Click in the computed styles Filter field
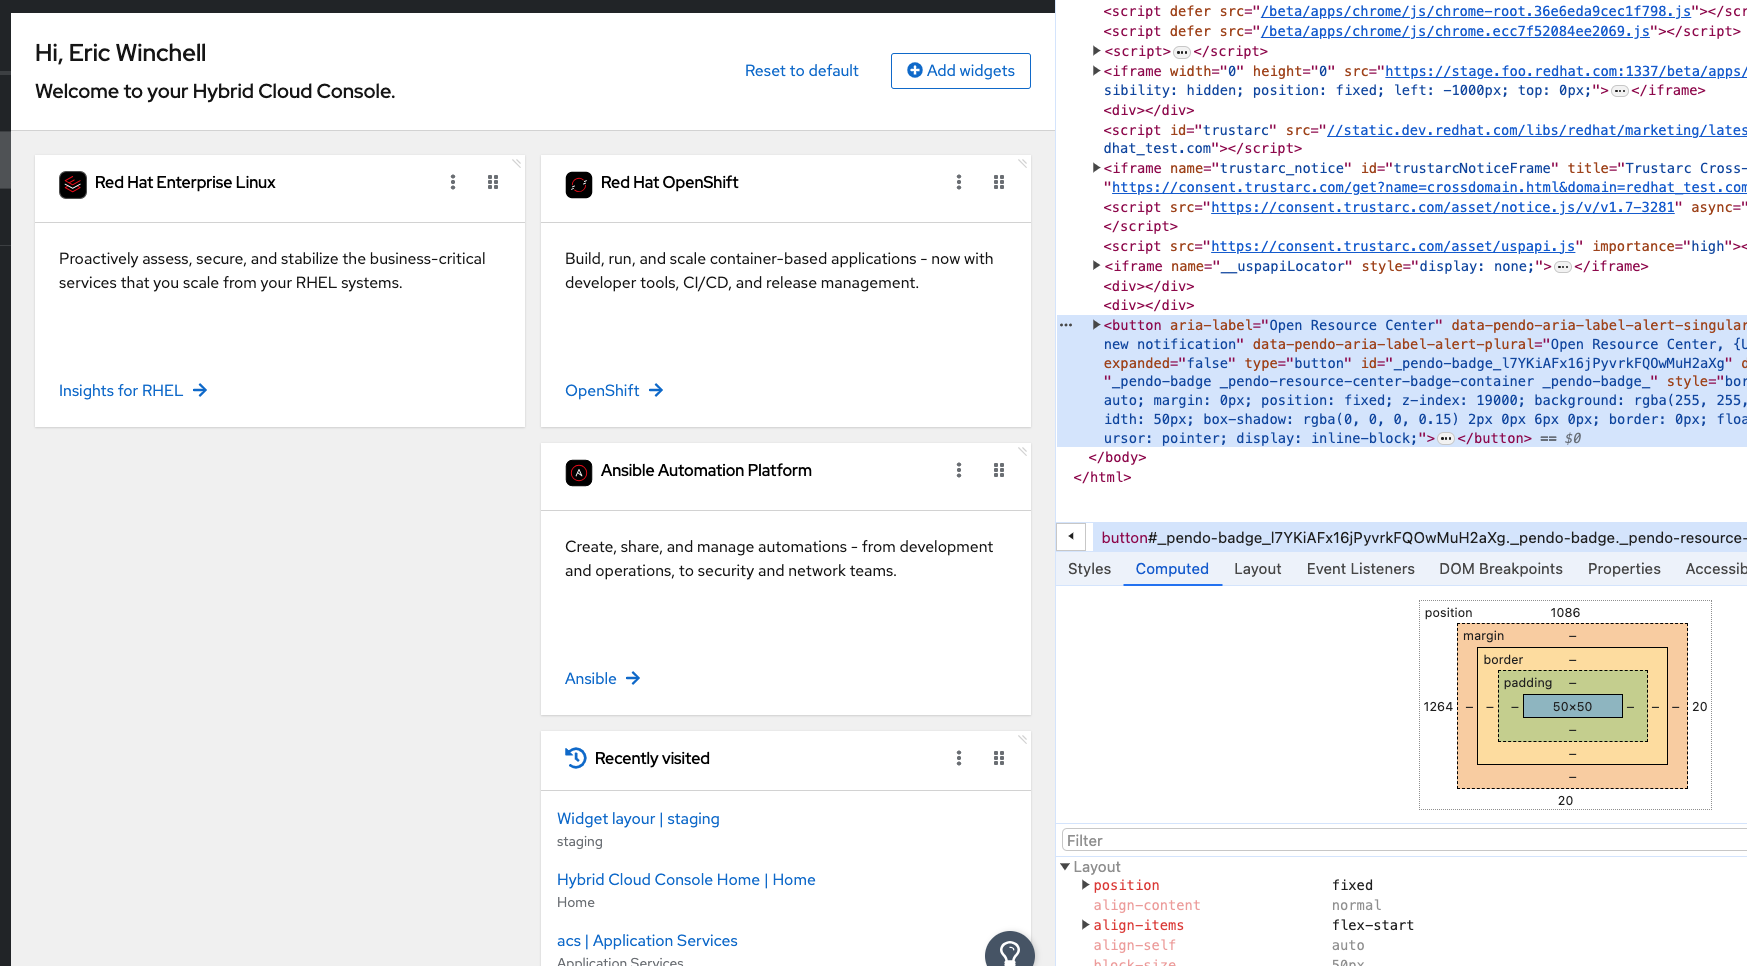Image resolution: width=1747 pixels, height=966 pixels. pos(1404,841)
